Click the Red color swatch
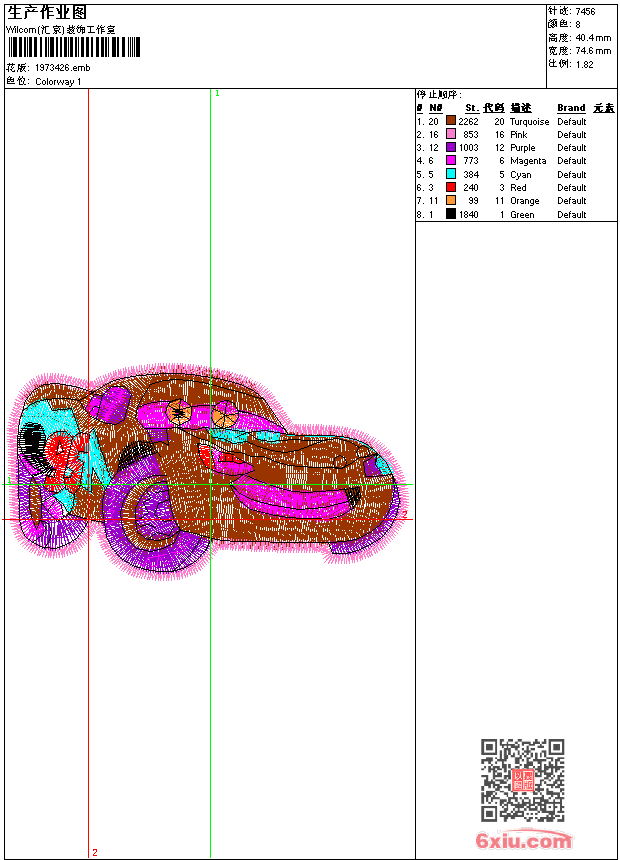 tap(450, 187)
